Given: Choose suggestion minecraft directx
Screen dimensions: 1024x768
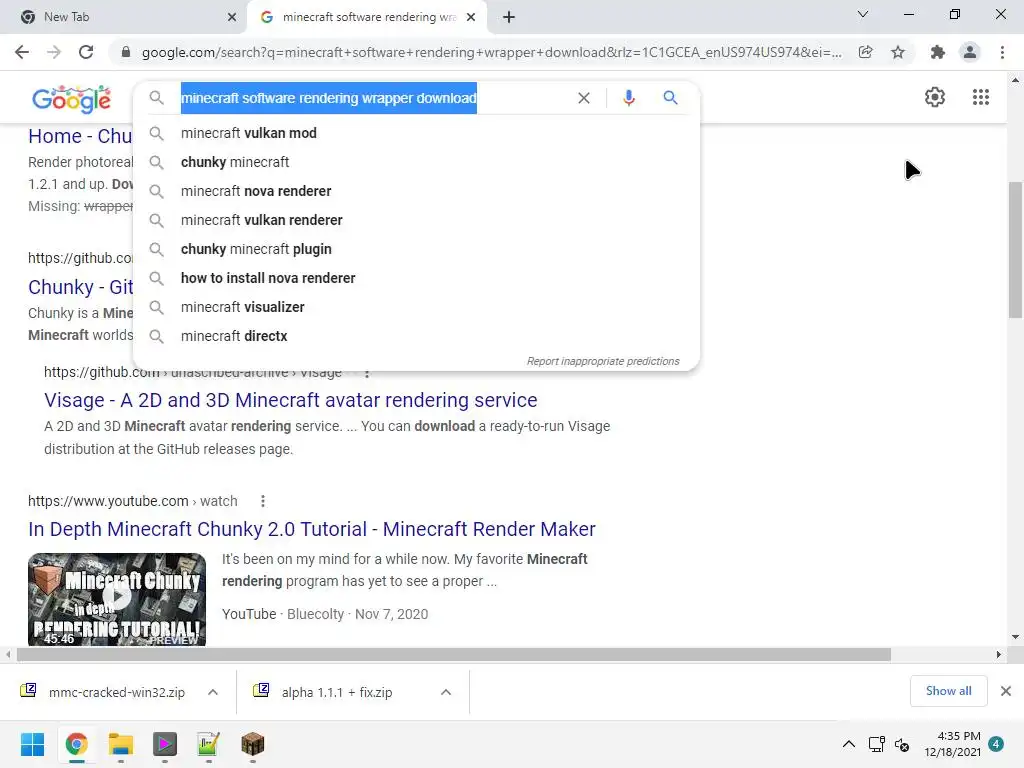Looking at the screenshot, I should click(416, 336).
